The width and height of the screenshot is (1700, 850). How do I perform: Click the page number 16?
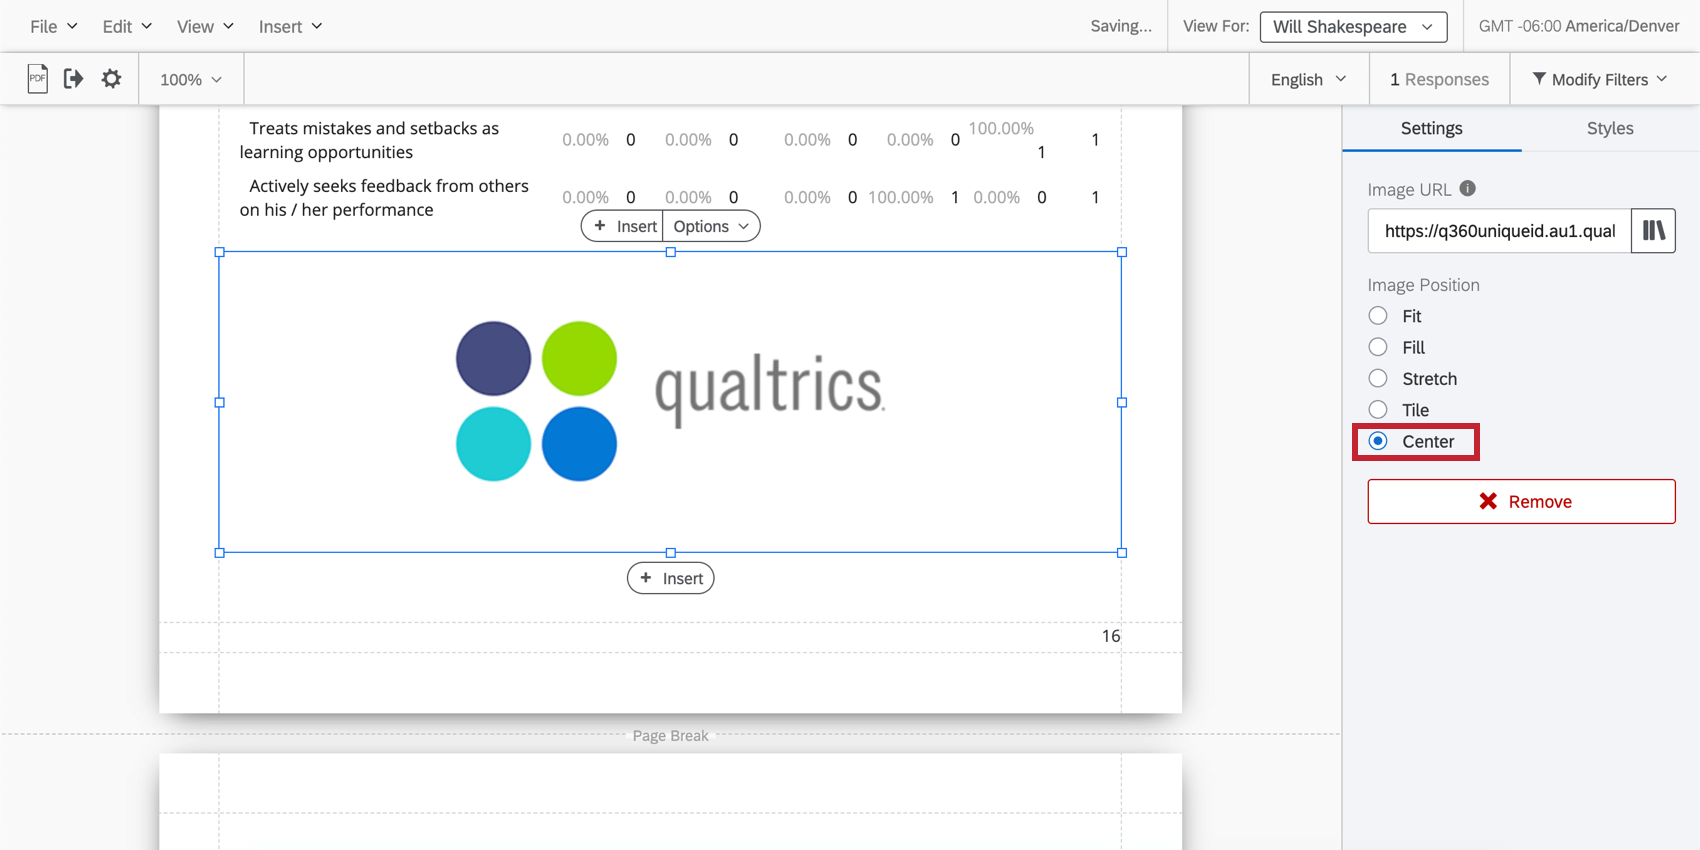pos(1110,636)
